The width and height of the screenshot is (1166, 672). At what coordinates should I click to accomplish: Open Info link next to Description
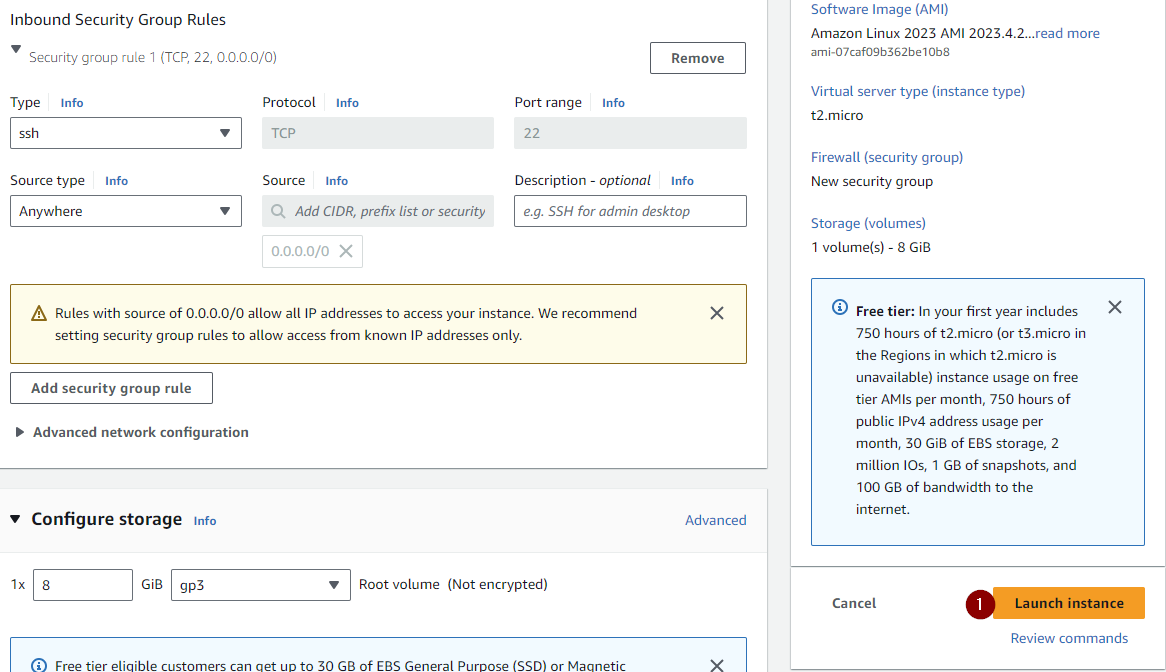682,181
